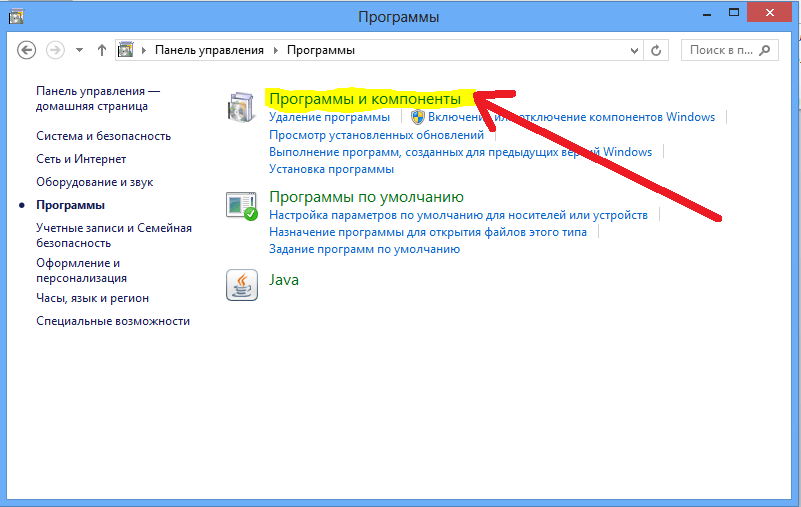Select Система и безопасность in the sidebar
Image resolution: width=801 pixels, height=507 pixels.
[x=103, y=136]
